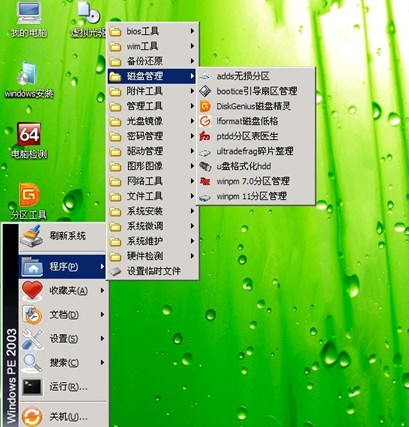Click the 刷新系统 label
This screenshot has width=409, height=427.
68,236
